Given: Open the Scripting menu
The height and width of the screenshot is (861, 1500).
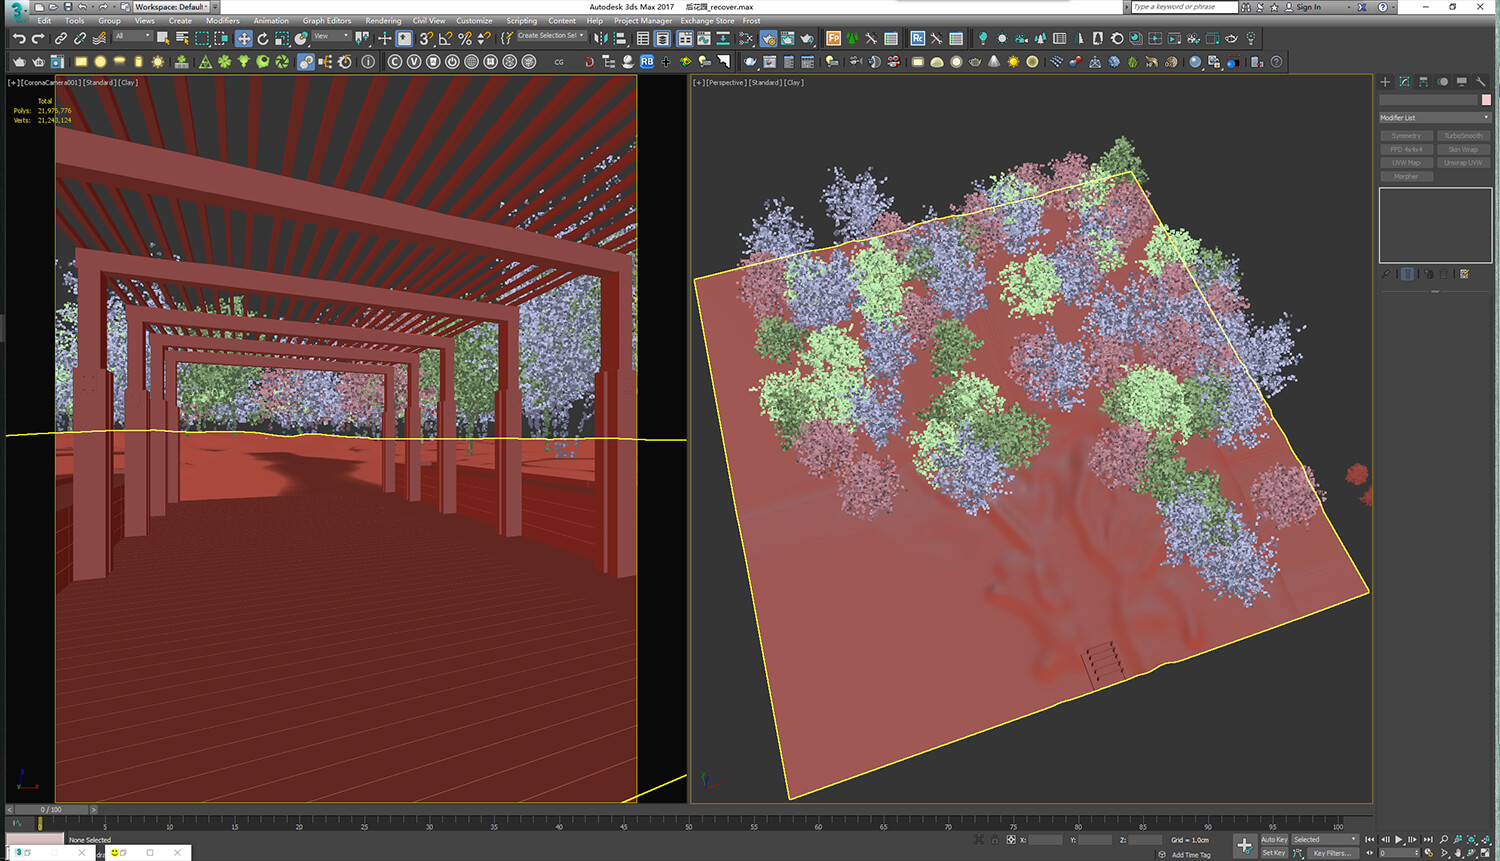Looking at the screenshot, I should (521, 21).
